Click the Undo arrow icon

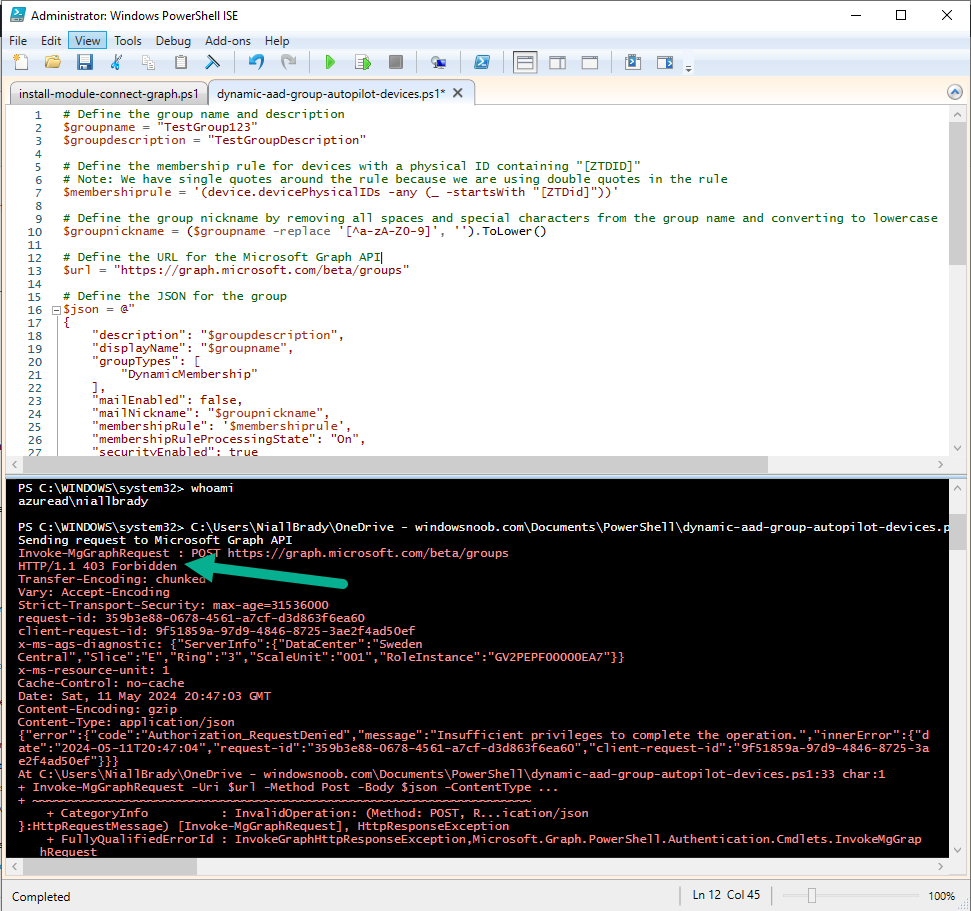[x=256, y=62]
